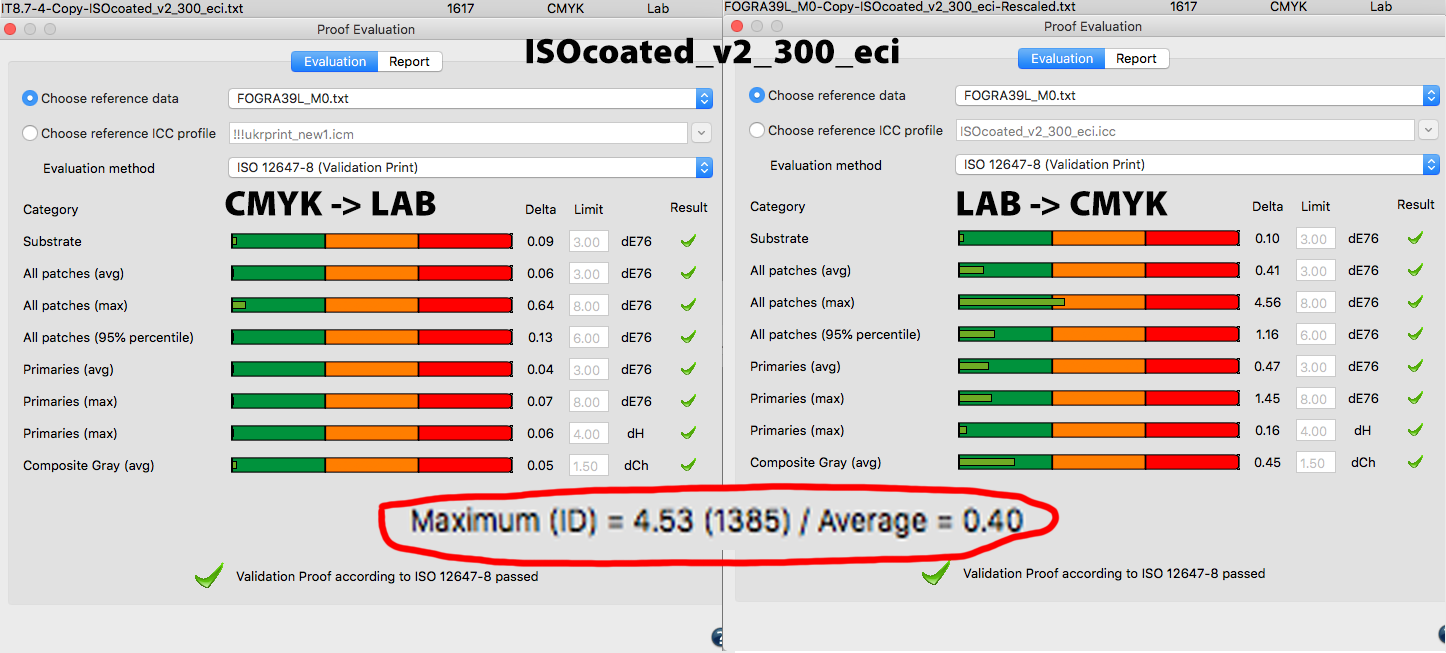Click Composite Gray result bar in Rescaled window

(1099, 462)
